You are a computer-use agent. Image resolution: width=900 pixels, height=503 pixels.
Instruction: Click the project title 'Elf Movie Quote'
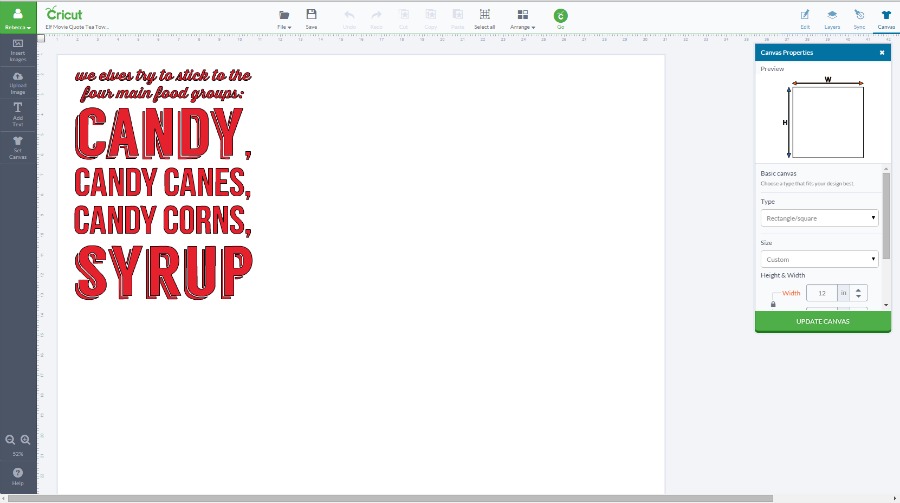pyautogui.click(x=77, y=27)
